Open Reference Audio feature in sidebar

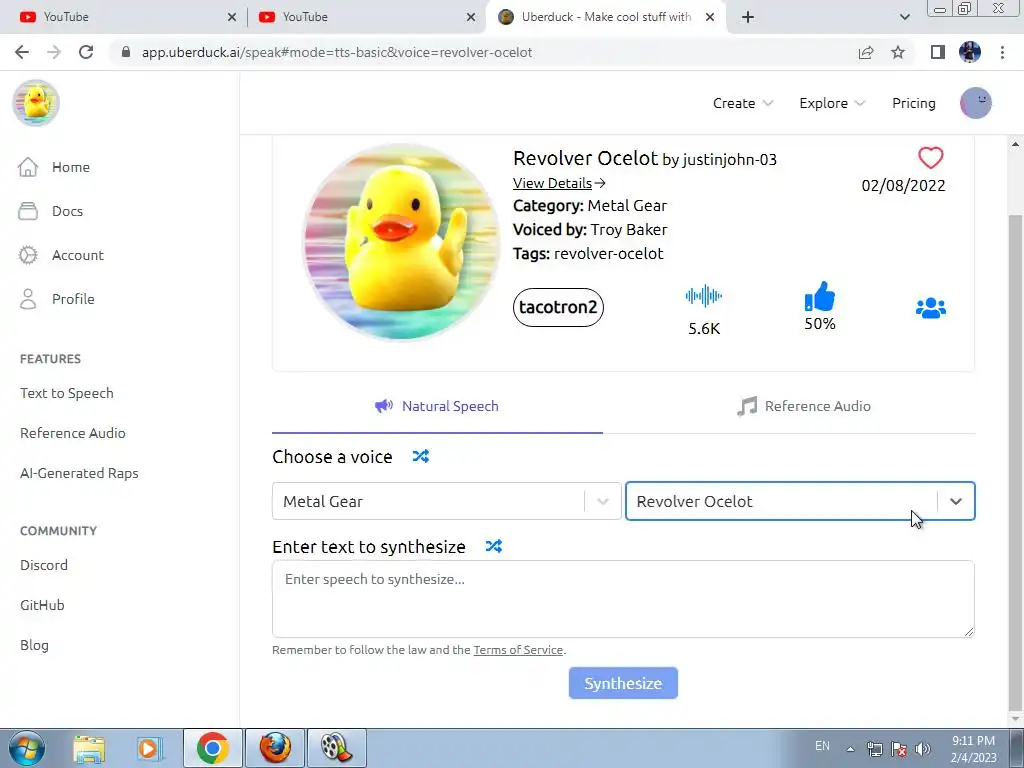72,433
